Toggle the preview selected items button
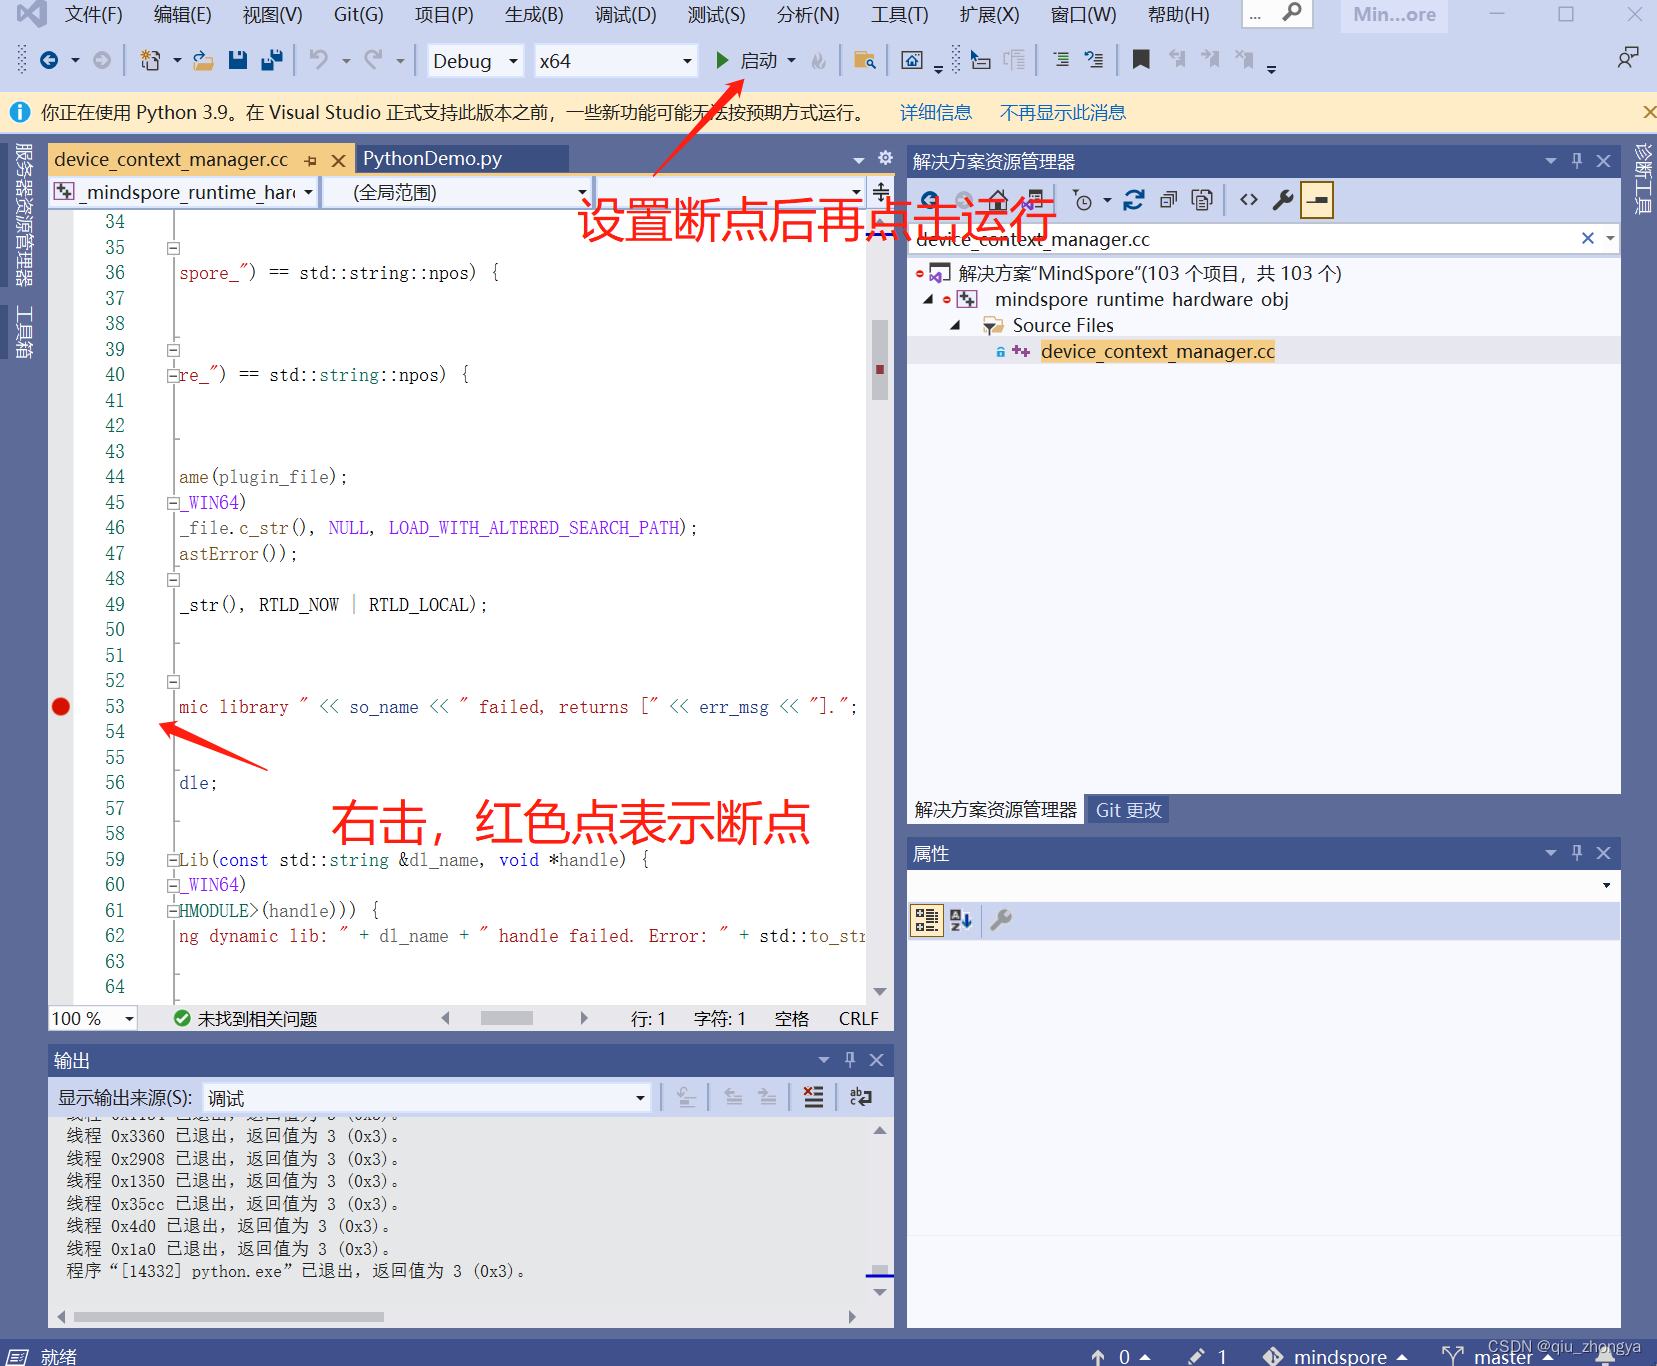Screen dimensions: 1657x1366 coord(1317,200)
